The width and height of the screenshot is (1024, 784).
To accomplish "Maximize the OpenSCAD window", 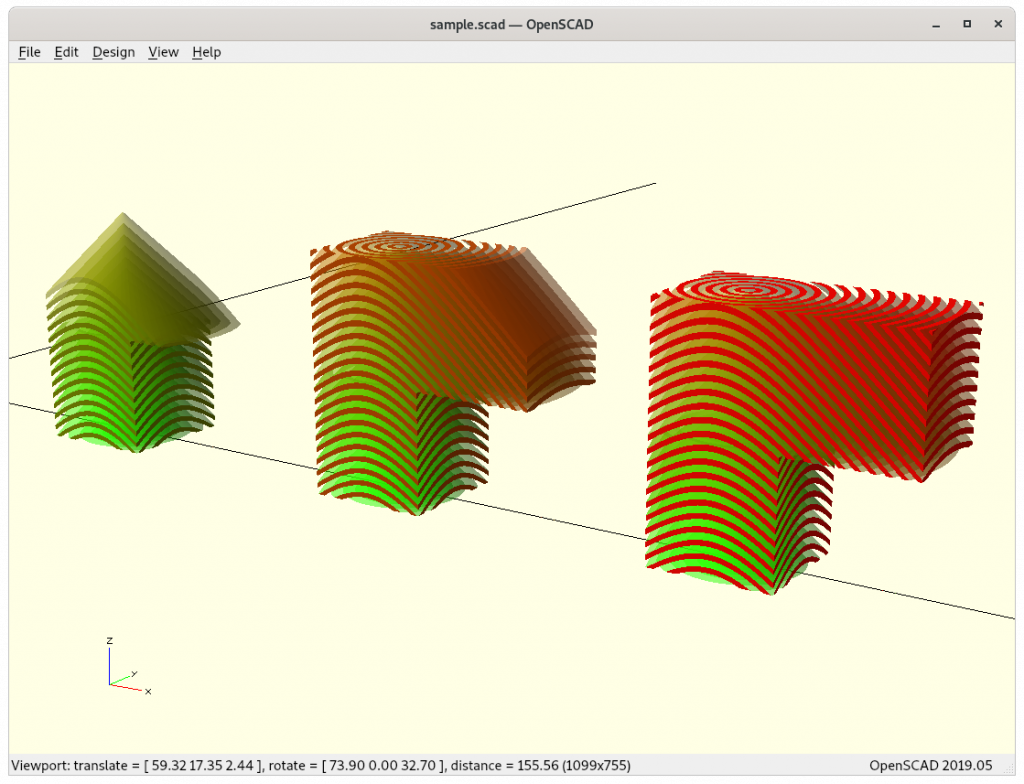I will click(x=967, y=24).
